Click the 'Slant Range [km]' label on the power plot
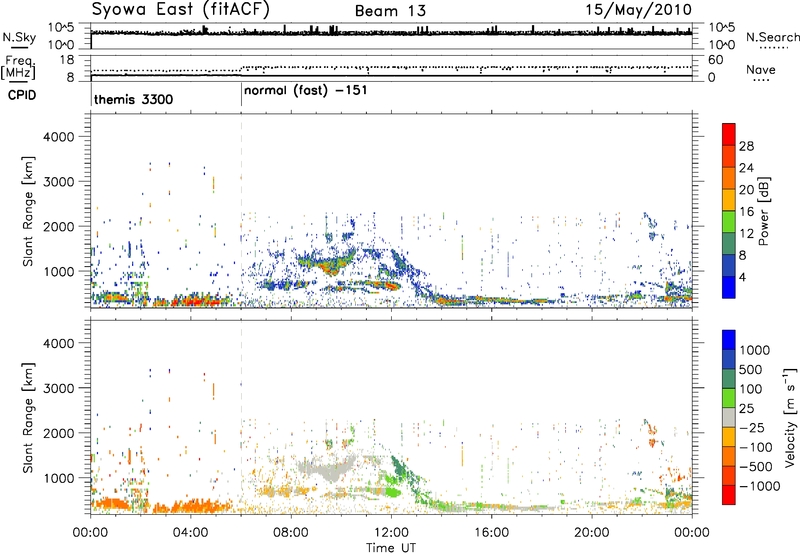800x554 pixels. (28, 212)
